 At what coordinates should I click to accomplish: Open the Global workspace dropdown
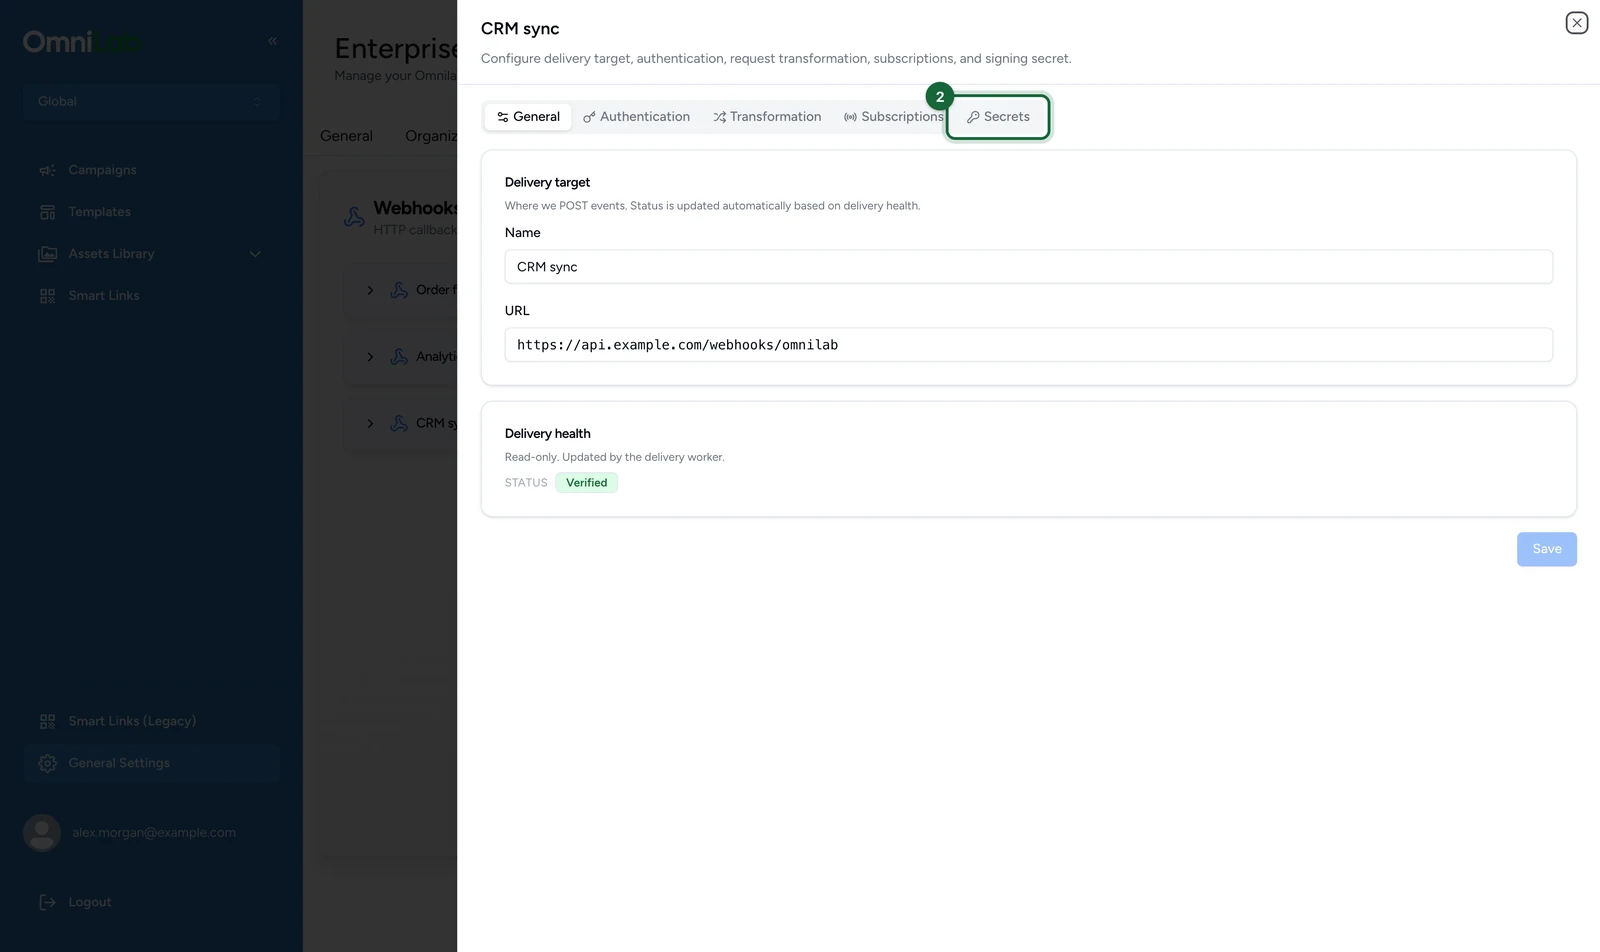(x=151, y=101)
